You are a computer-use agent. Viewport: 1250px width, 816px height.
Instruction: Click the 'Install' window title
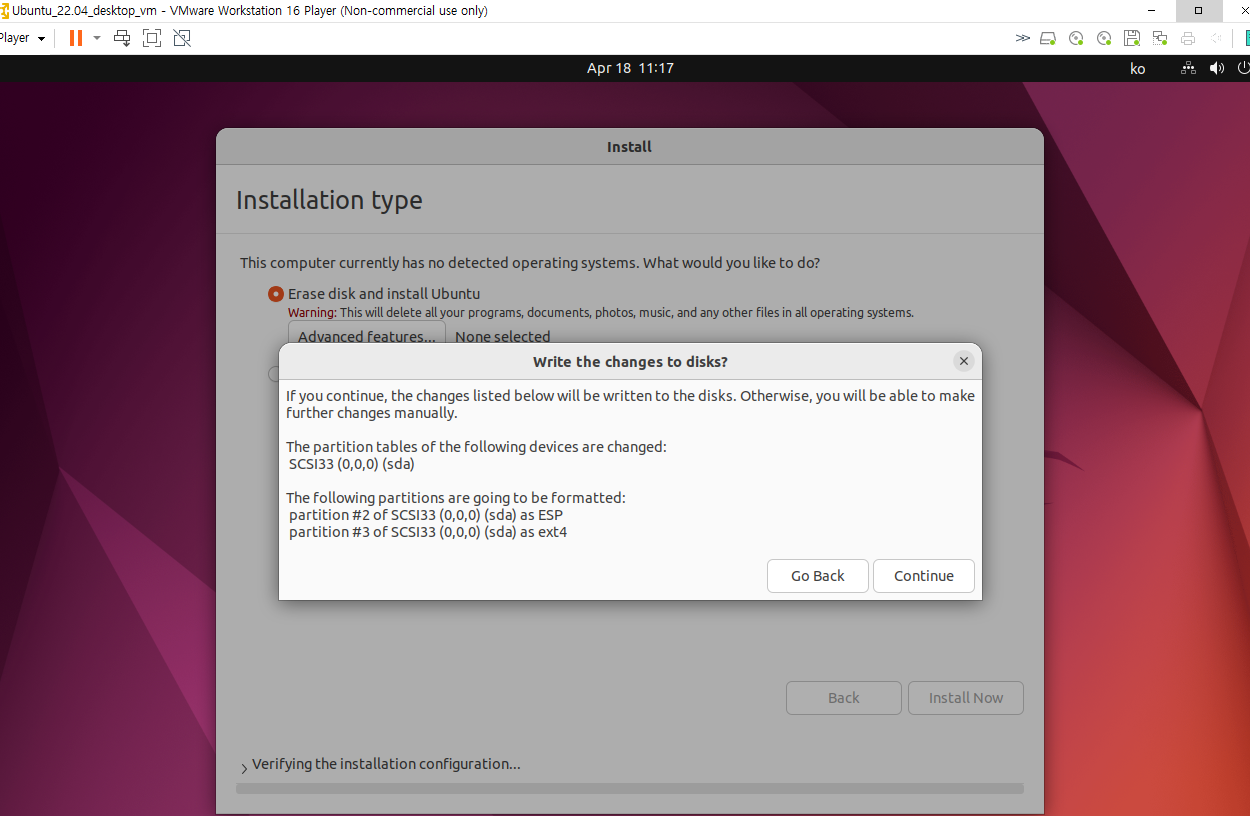tap(629, 147)
